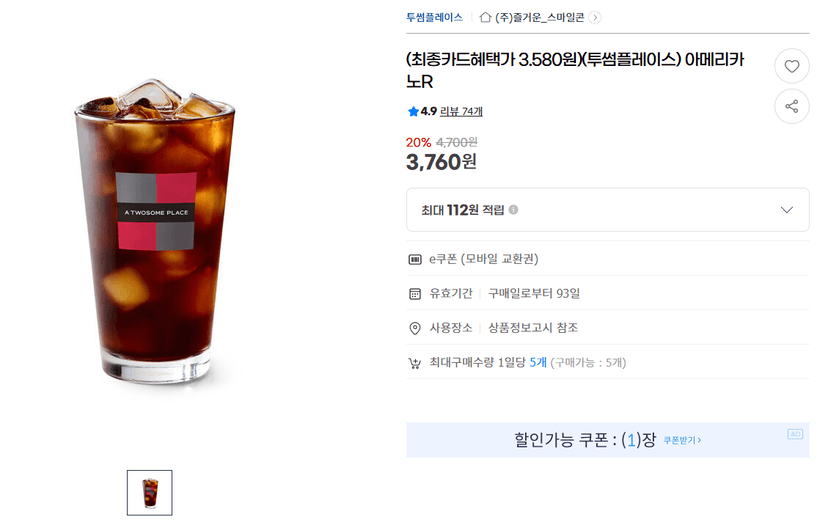Click the share icon button

click(792, 106)
